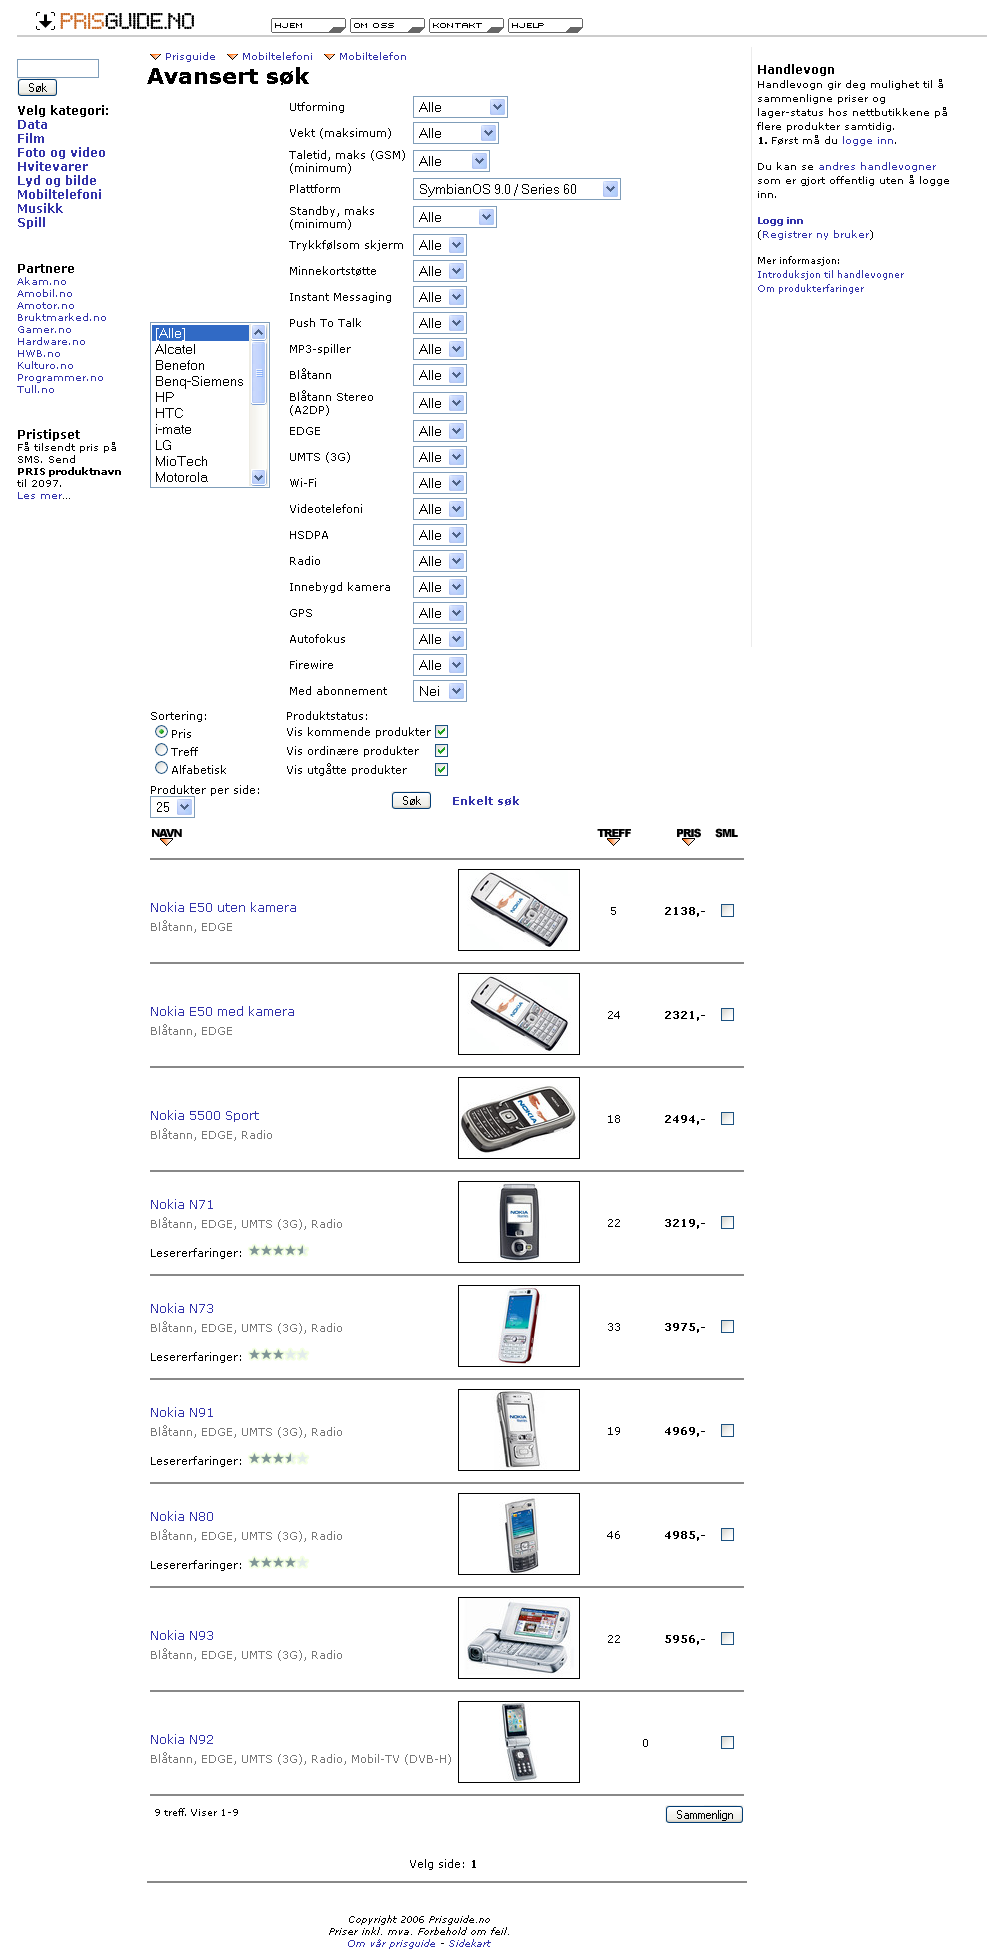Sort results by PRIS column arrow

coord(688,842)
